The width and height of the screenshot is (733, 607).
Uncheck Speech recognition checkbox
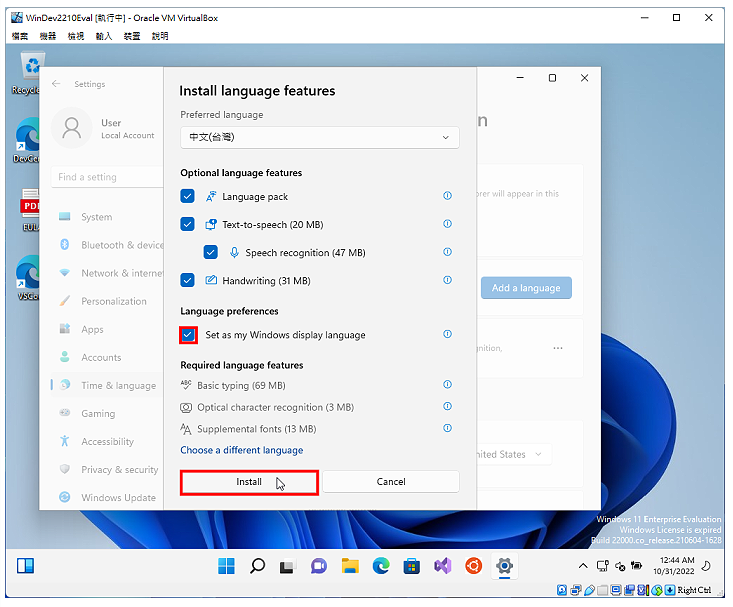(x=211, y=252)
